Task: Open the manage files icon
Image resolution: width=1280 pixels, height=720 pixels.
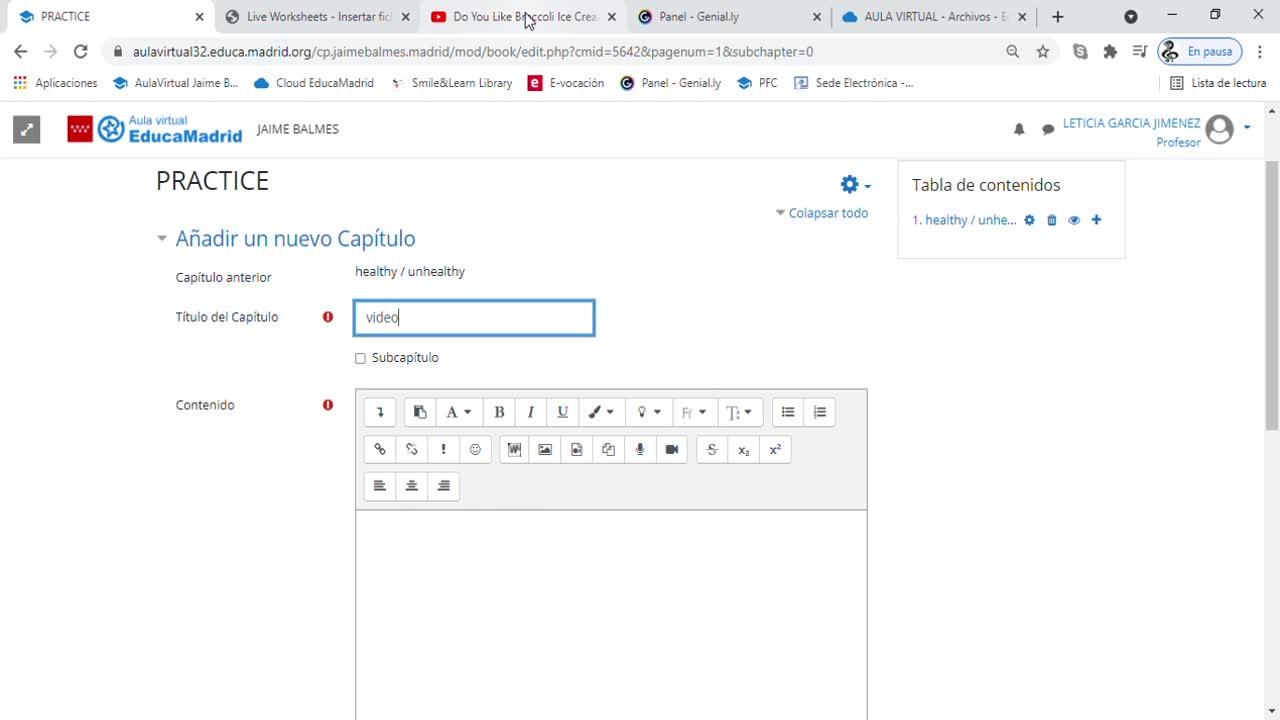Action: pyautogui.click(x=608, y=449)
